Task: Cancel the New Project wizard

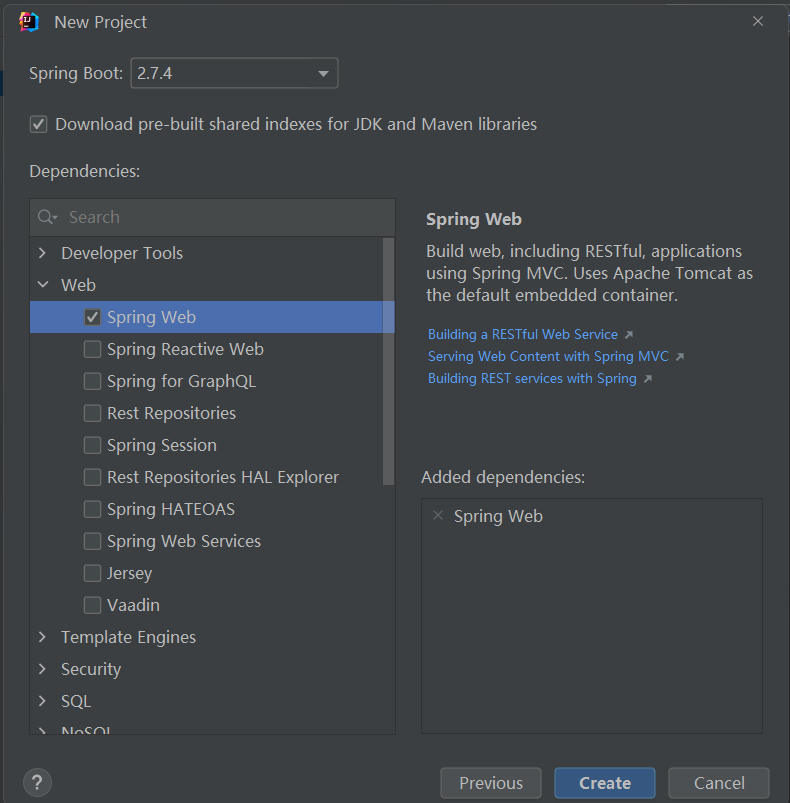Action: click(x=719, y=783)
